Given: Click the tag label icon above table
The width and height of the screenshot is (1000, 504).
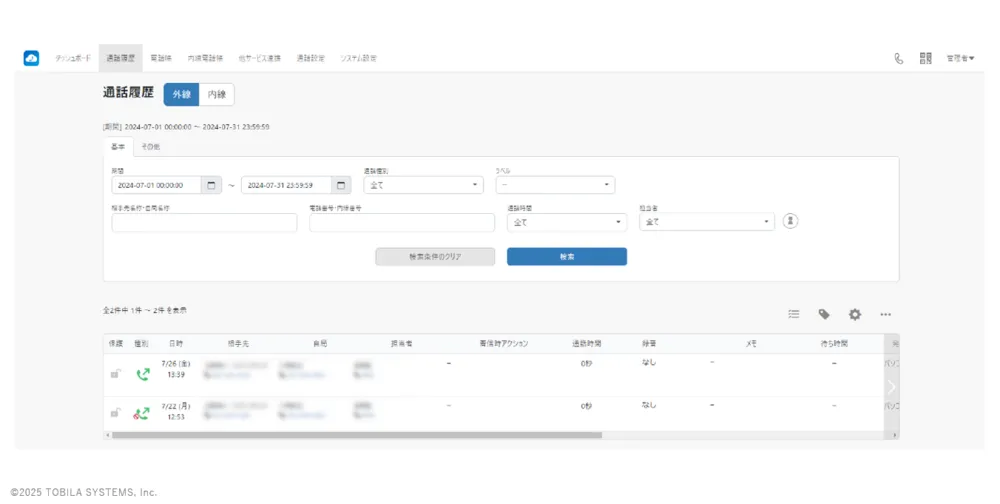Looking at the screenshot, I should (x=824, y=314).
